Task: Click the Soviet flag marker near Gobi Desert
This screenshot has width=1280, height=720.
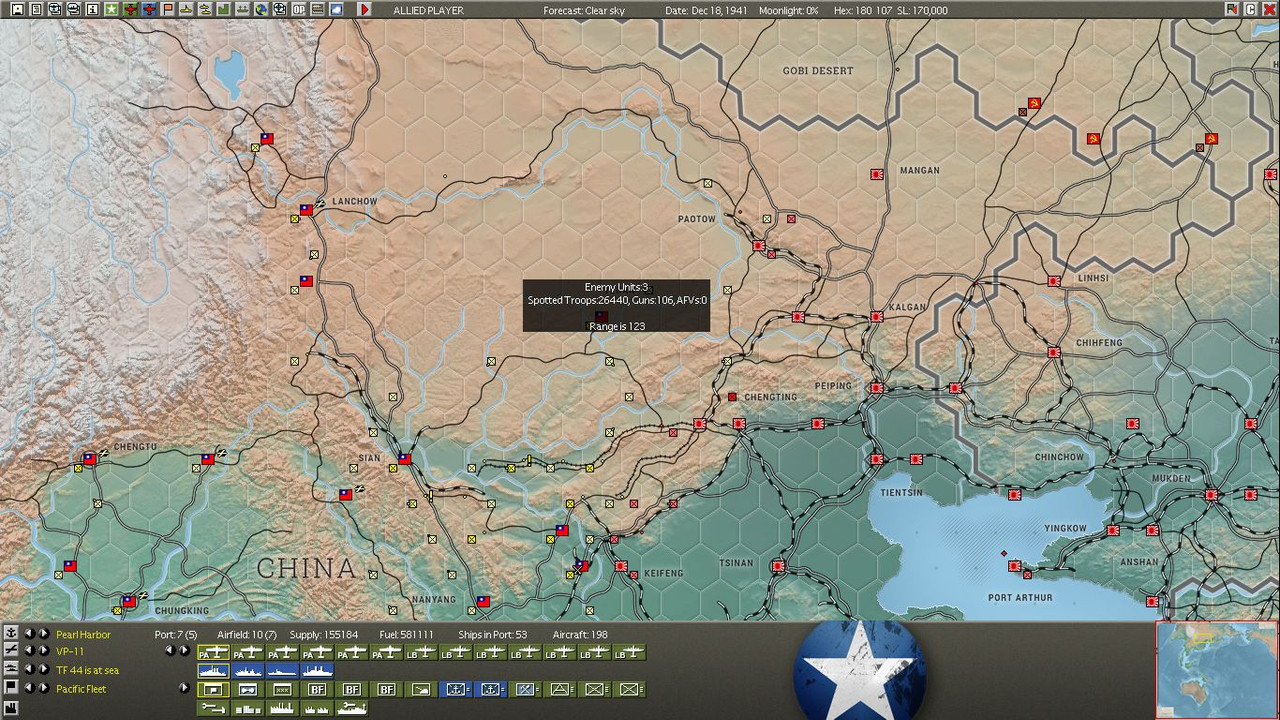Action: tap(1034, 103)
